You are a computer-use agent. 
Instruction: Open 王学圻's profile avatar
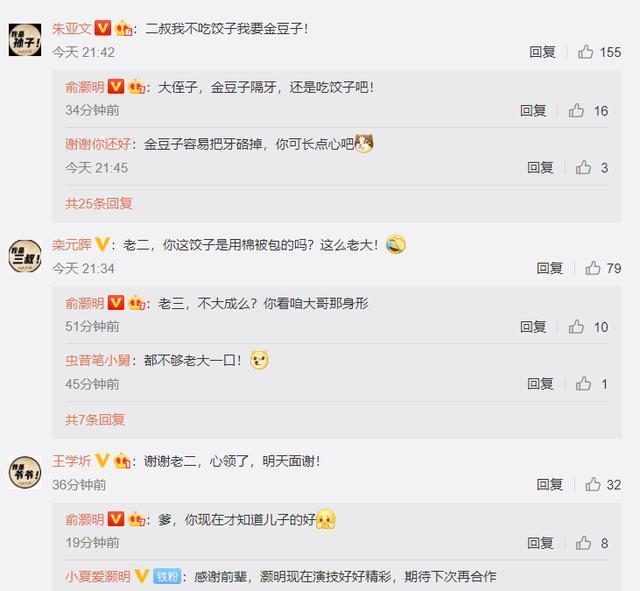[25, 472]
